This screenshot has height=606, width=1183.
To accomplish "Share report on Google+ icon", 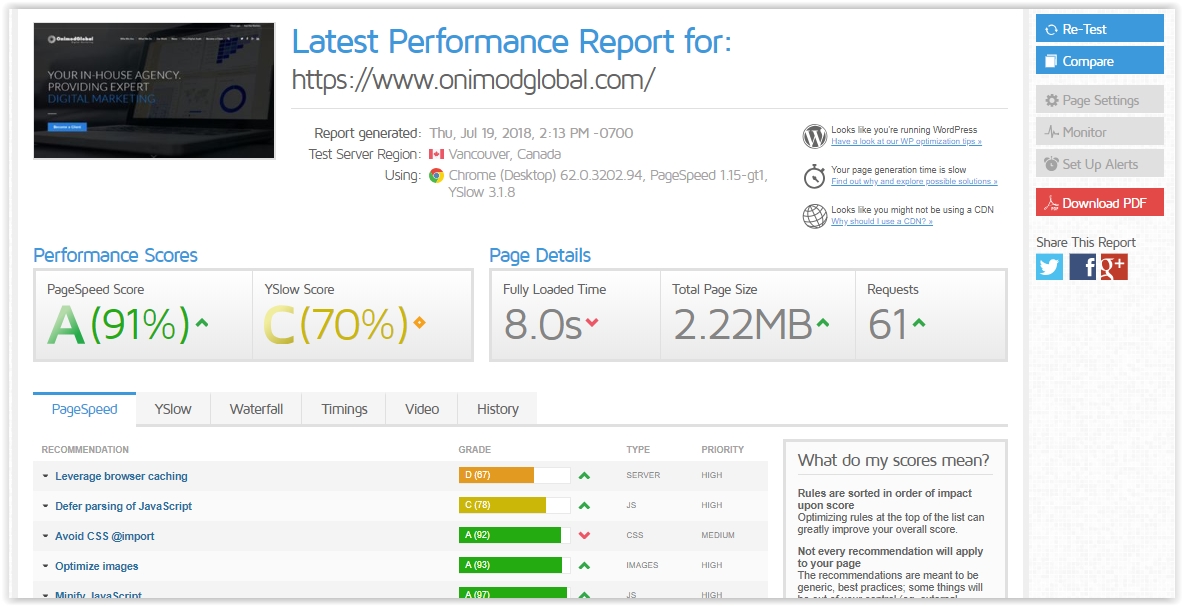I will 1114,267.
